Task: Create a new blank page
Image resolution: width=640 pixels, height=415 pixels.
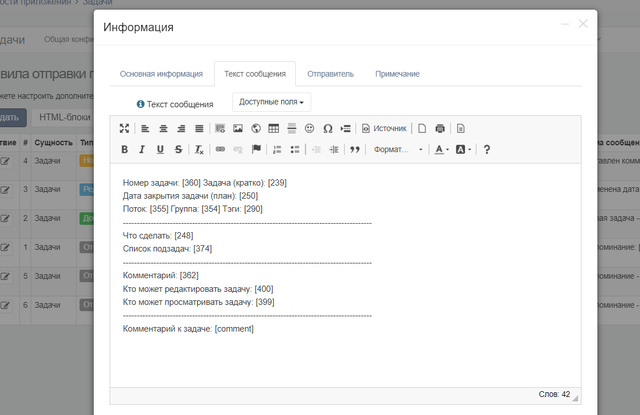Action: 422,129
